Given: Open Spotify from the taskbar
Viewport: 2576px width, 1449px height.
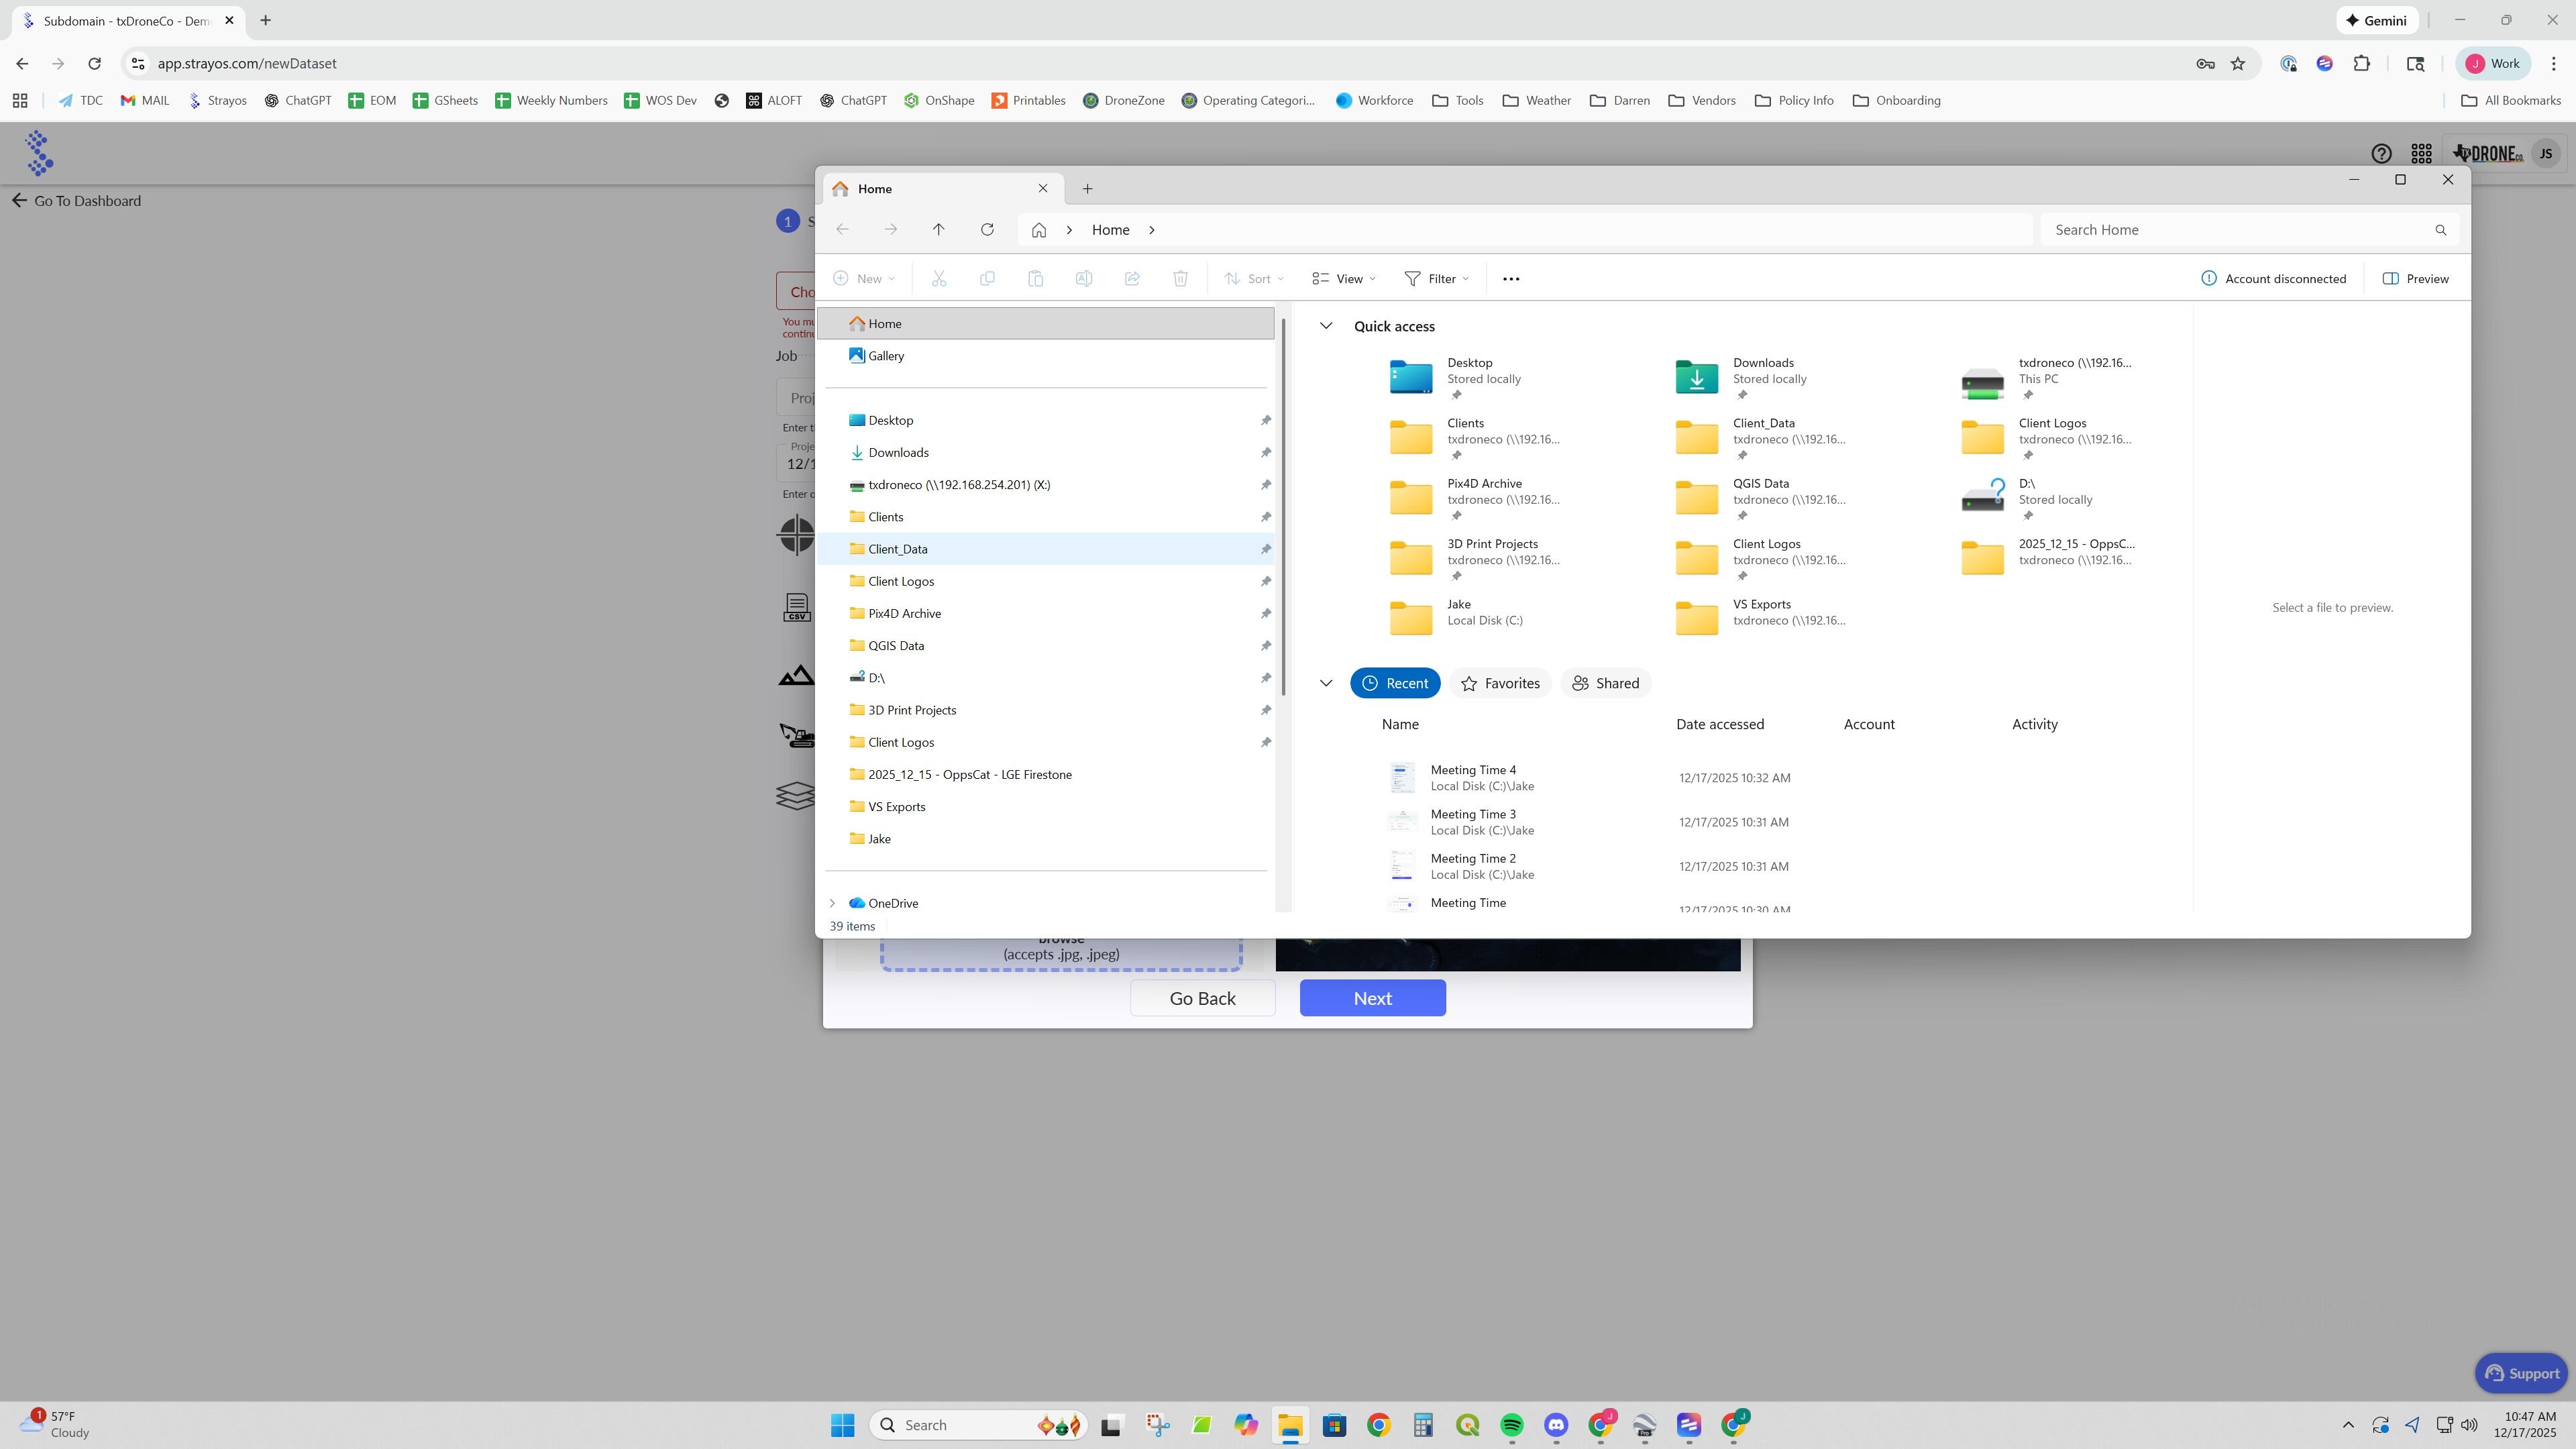Looking at the screenshot, I should pyautogui.click(x=1512, y=1425).
